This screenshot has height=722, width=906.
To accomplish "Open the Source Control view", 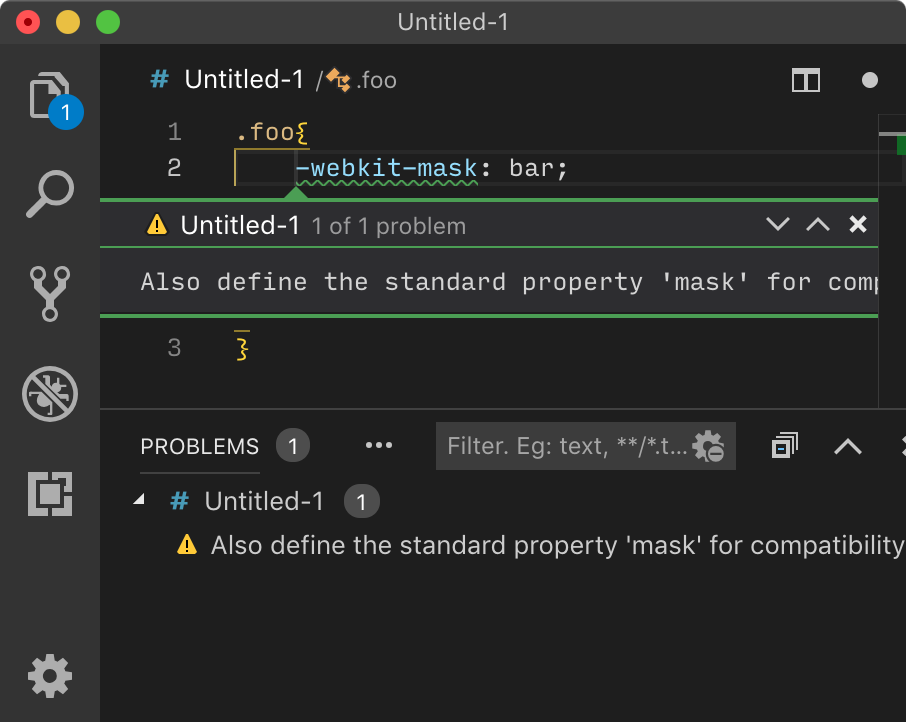I will [50, 293].
